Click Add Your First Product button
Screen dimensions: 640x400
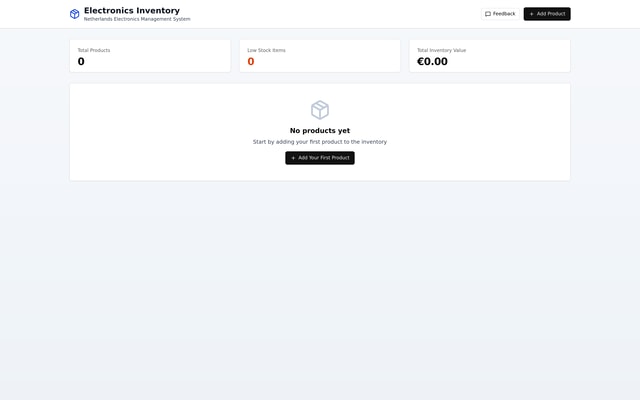(320, 158)
